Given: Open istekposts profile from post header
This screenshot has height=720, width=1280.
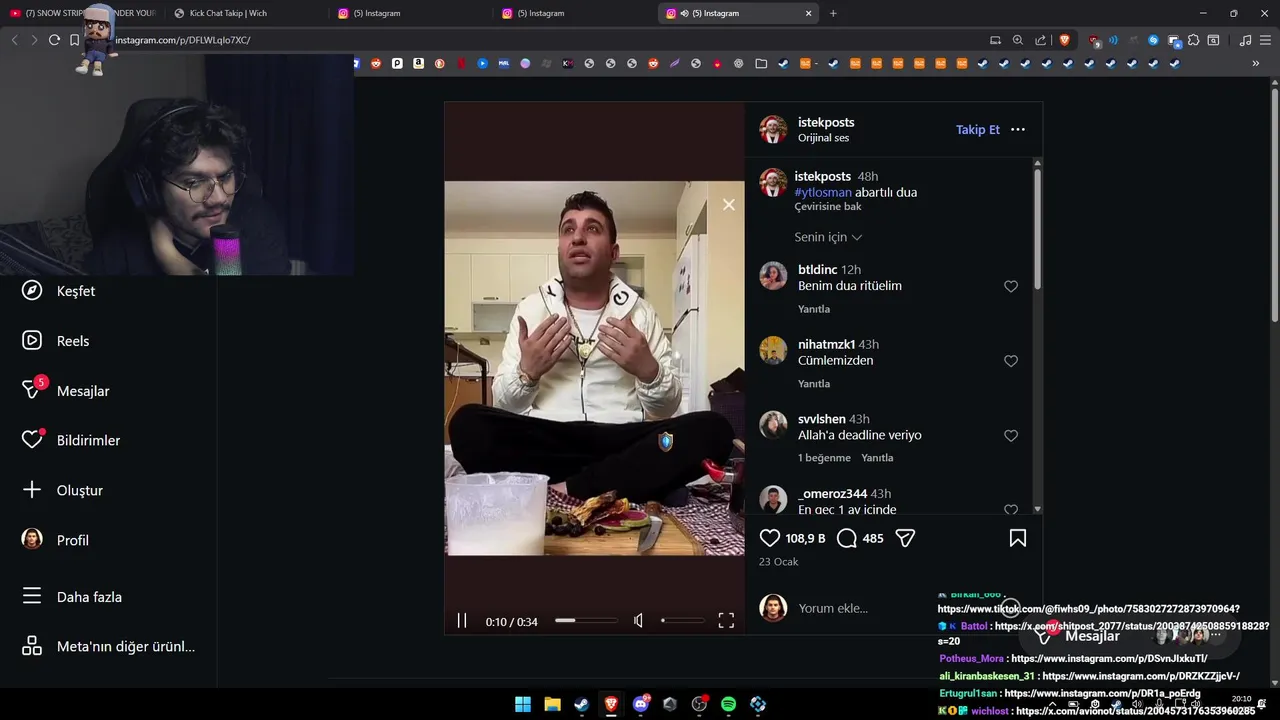Looking at the screenshot, I should click(x=826, y=122).
